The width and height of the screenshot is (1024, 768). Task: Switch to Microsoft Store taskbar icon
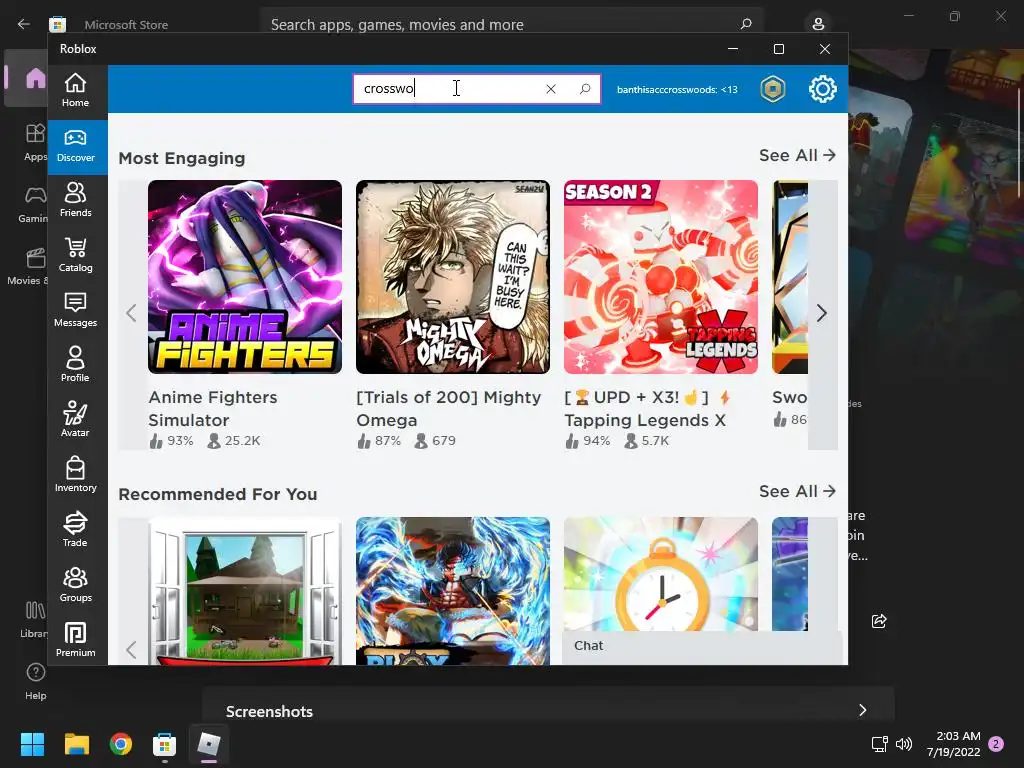(x=165, y=744)
